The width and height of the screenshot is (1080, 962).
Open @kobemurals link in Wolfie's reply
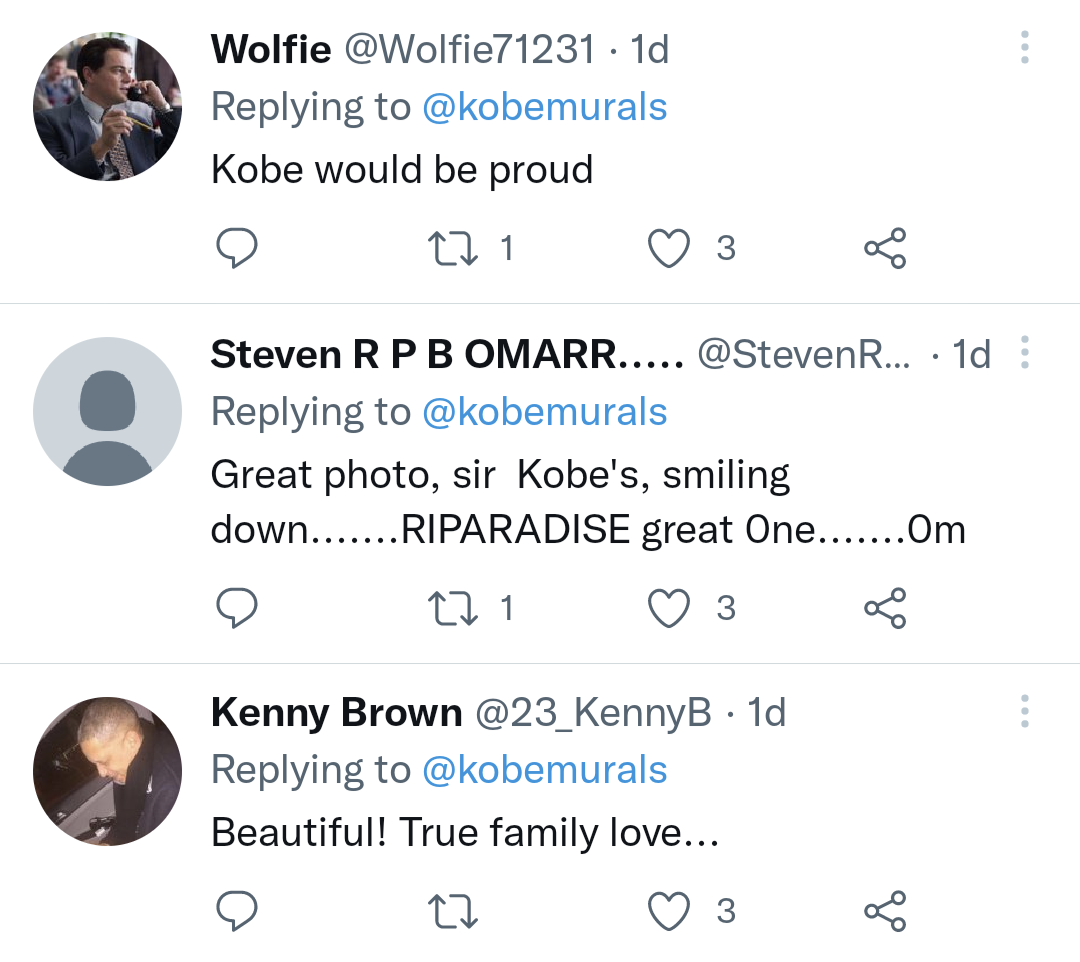click(545, 106)
